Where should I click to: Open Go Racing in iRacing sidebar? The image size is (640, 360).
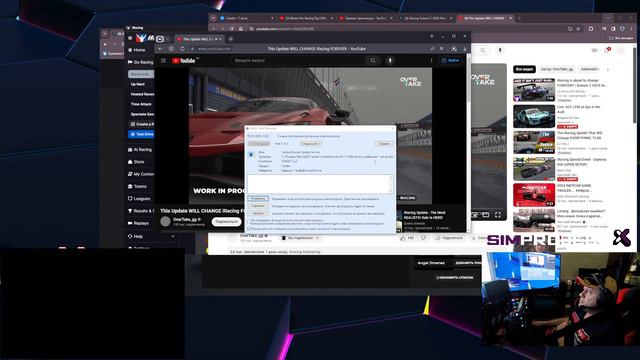(140, 62)
